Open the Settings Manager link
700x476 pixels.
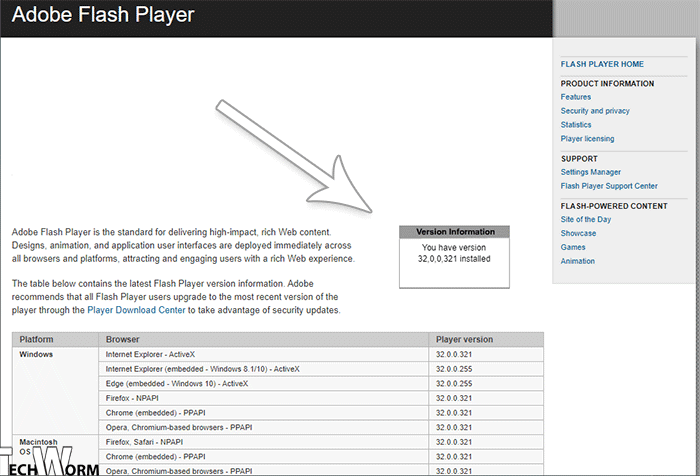pyautogui.click(x=591, y=172)
